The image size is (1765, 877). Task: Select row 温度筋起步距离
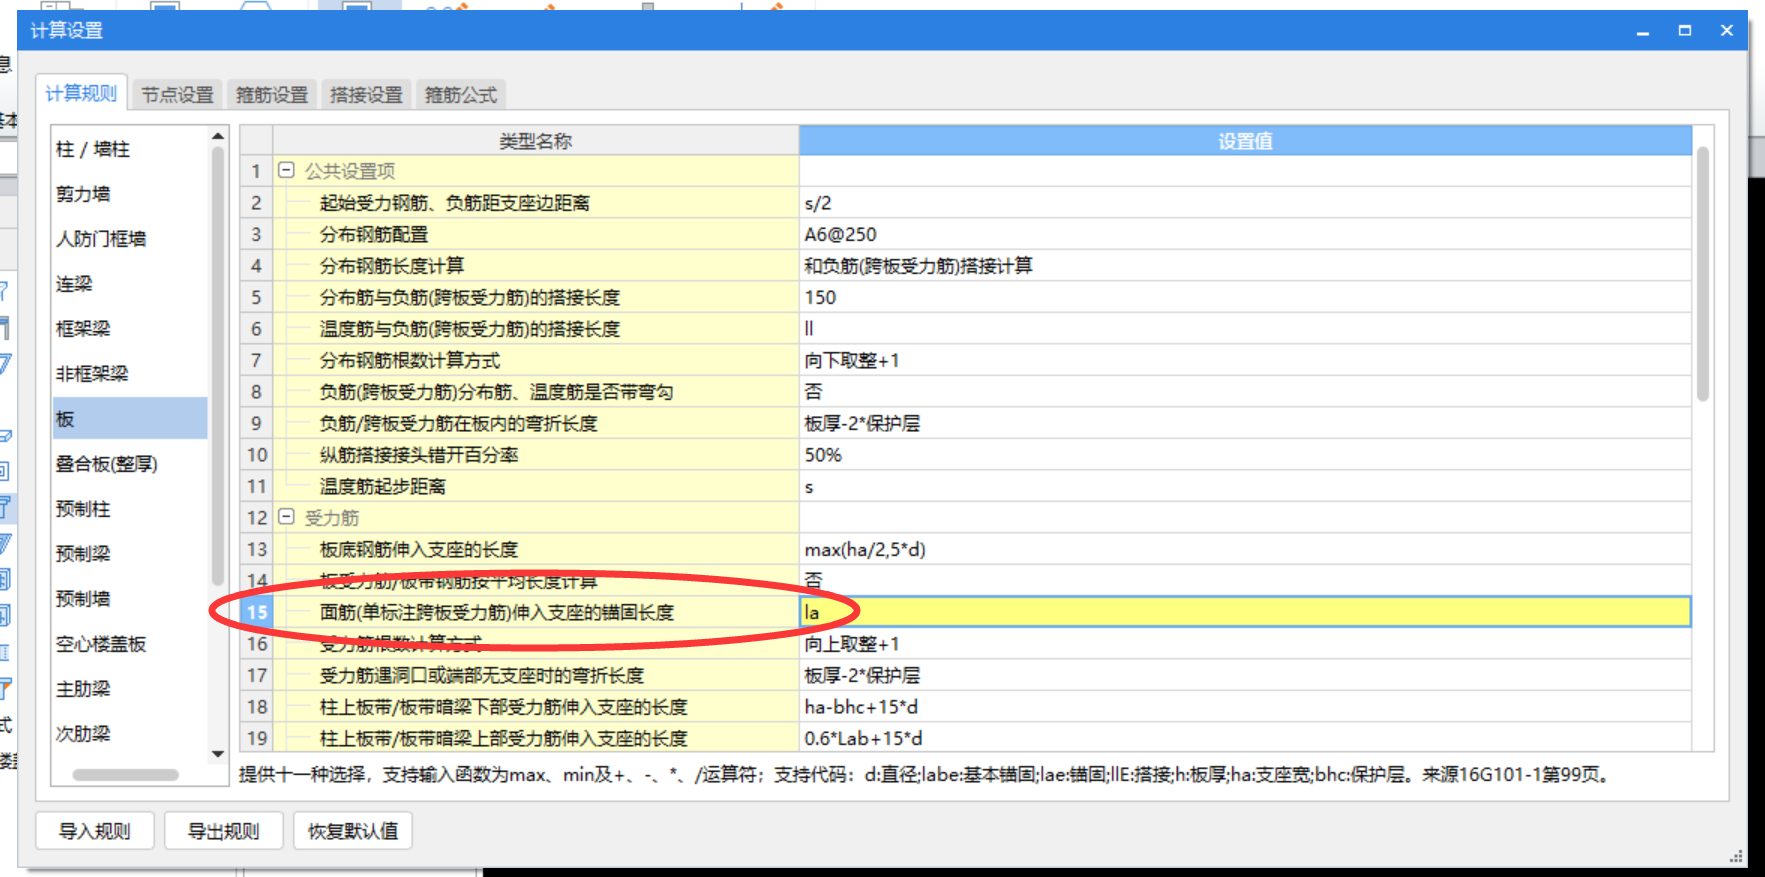[536, 486]
